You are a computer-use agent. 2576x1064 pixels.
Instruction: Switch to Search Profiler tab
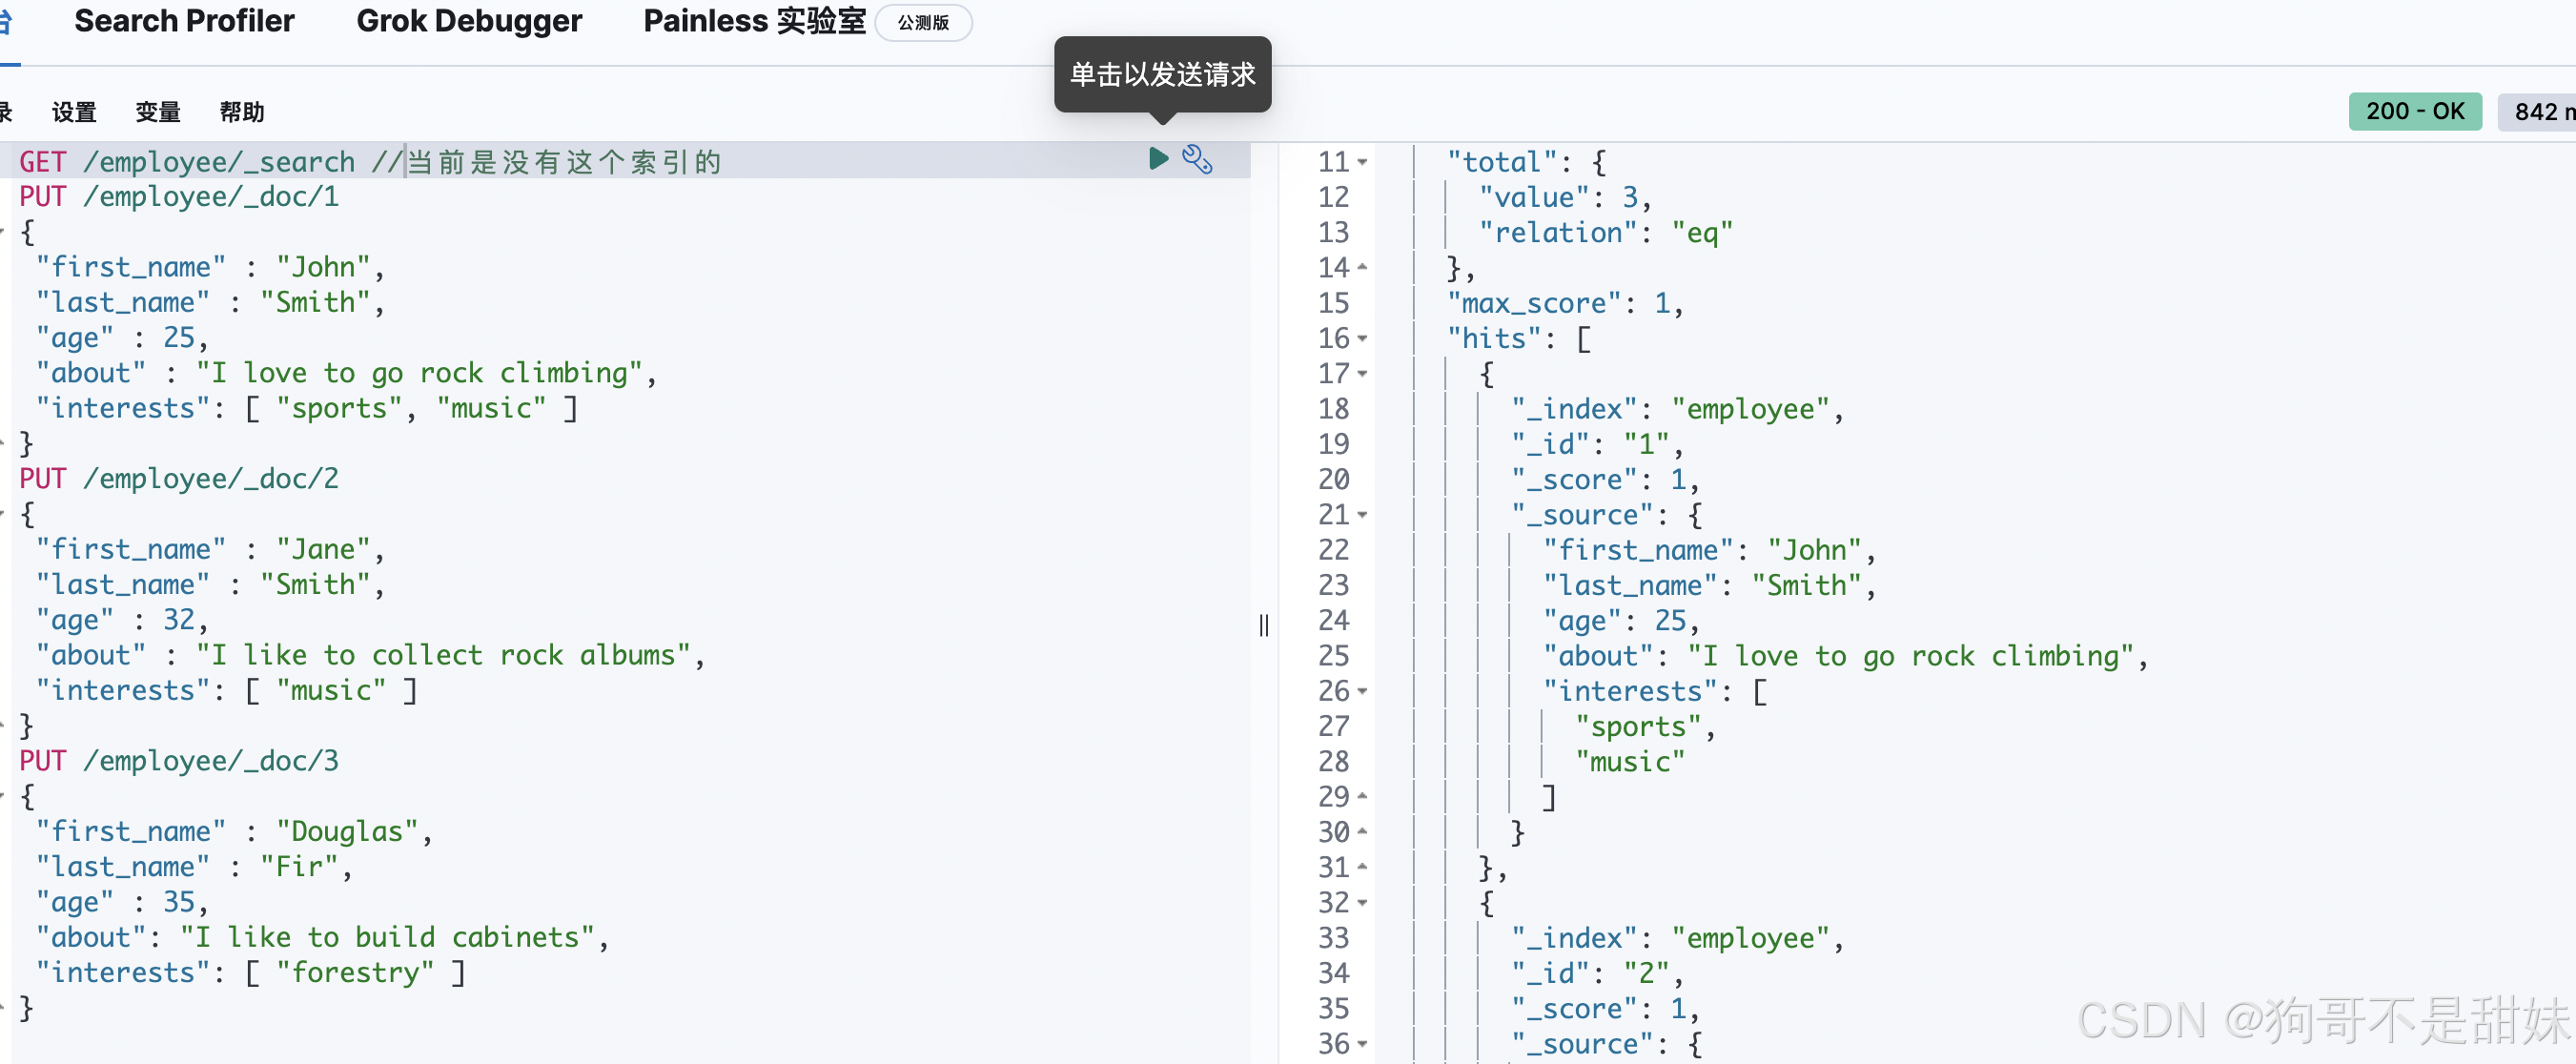click(184, 22)
